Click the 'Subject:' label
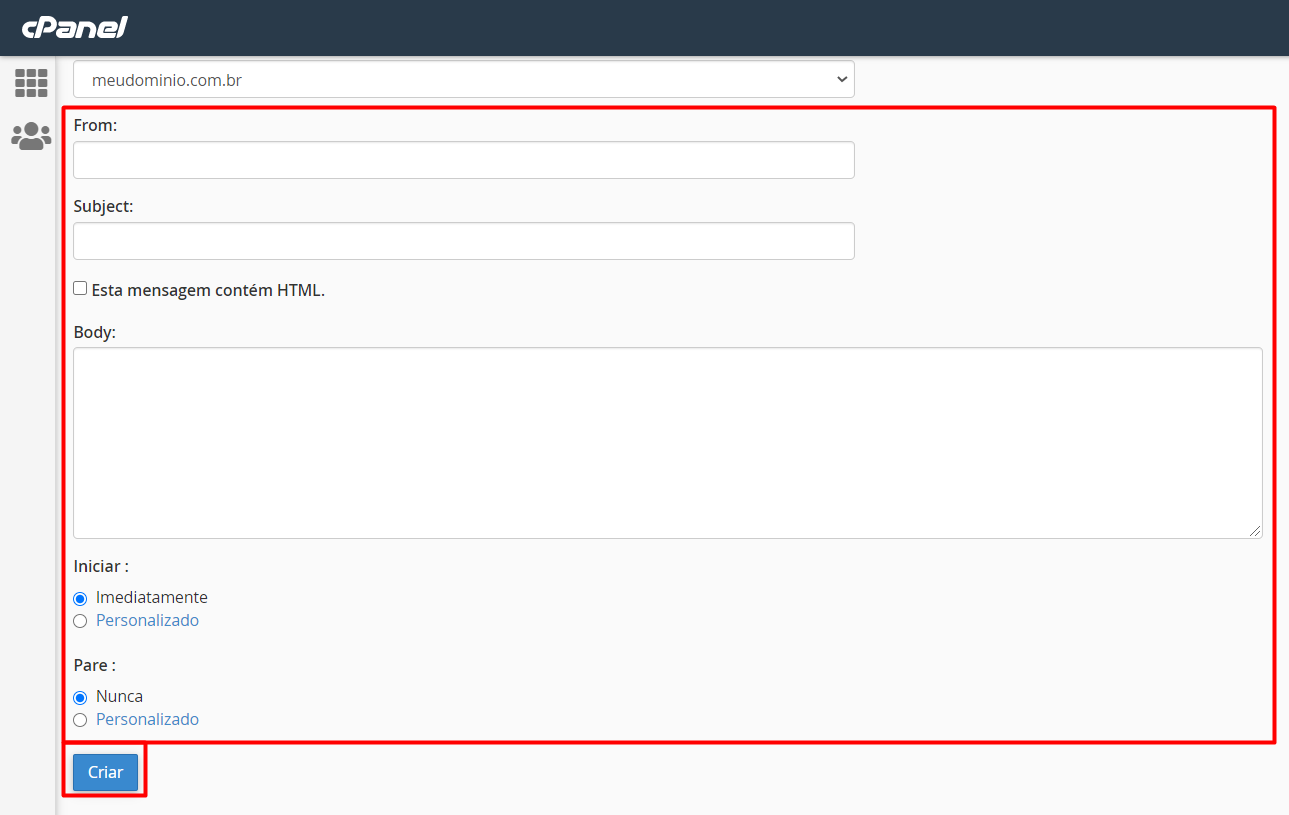The image size is (1289, 815). point(103,206)
